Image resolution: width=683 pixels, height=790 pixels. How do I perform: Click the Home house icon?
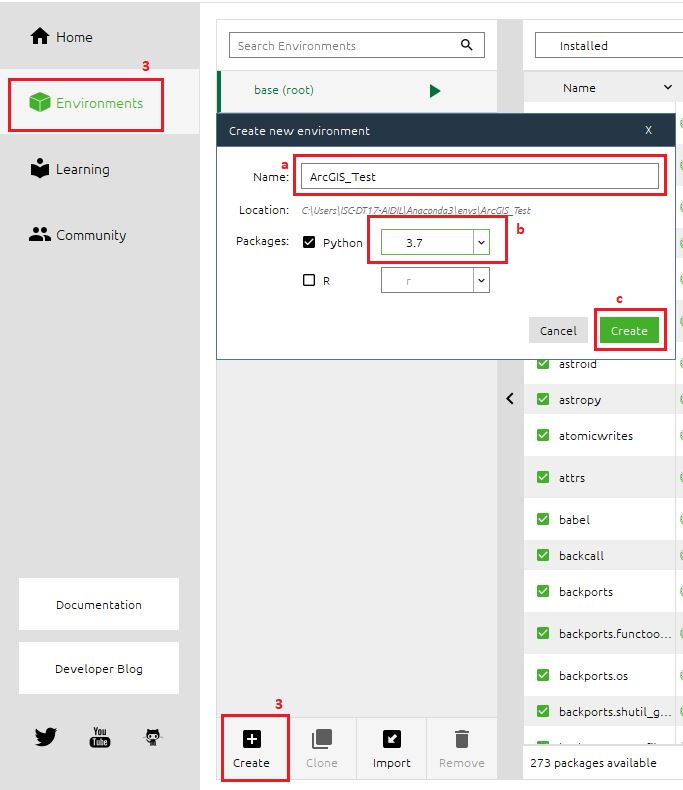coord(40,36)
